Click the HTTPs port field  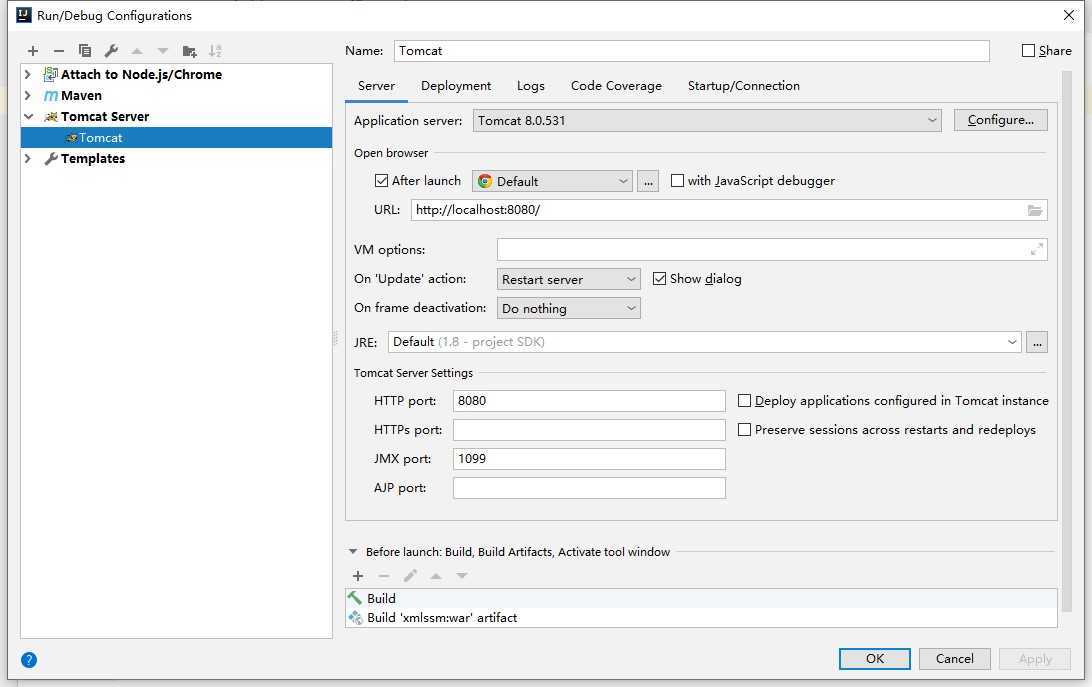coord(589,430)
